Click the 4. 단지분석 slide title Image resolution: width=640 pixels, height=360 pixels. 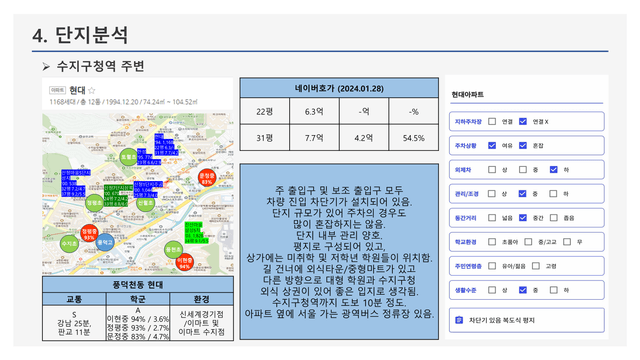click(x=80, y=35)
